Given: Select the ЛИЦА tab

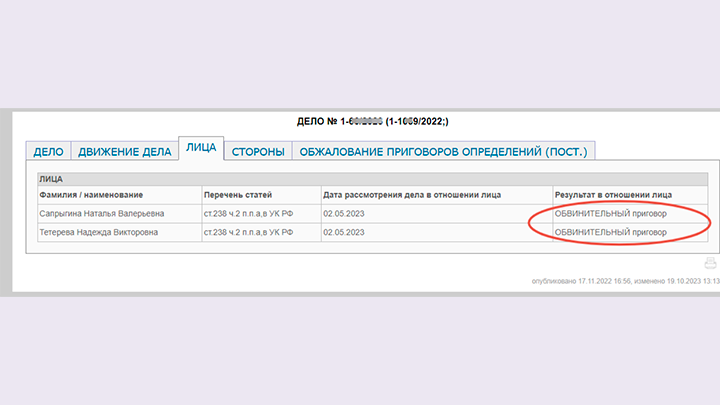Looking at the screenshot, I should click(x=201, y=148).
